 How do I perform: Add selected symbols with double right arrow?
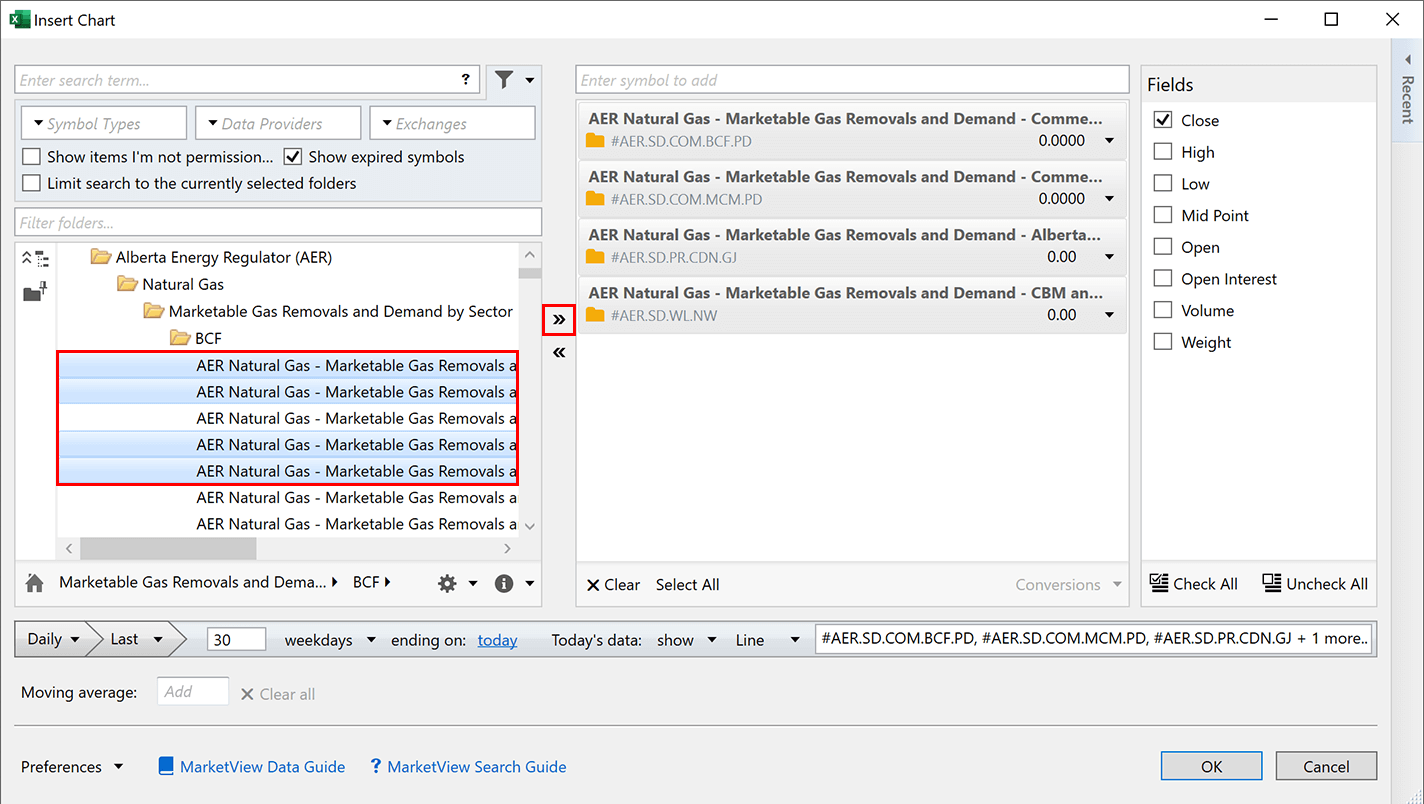[x=559, y=320]
